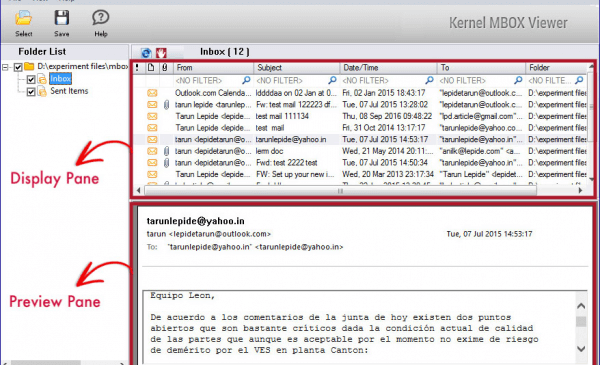Click the Sent Items folder icon
Screen dimensions: 600x365
pyautogui.click(x=42, y=91)
